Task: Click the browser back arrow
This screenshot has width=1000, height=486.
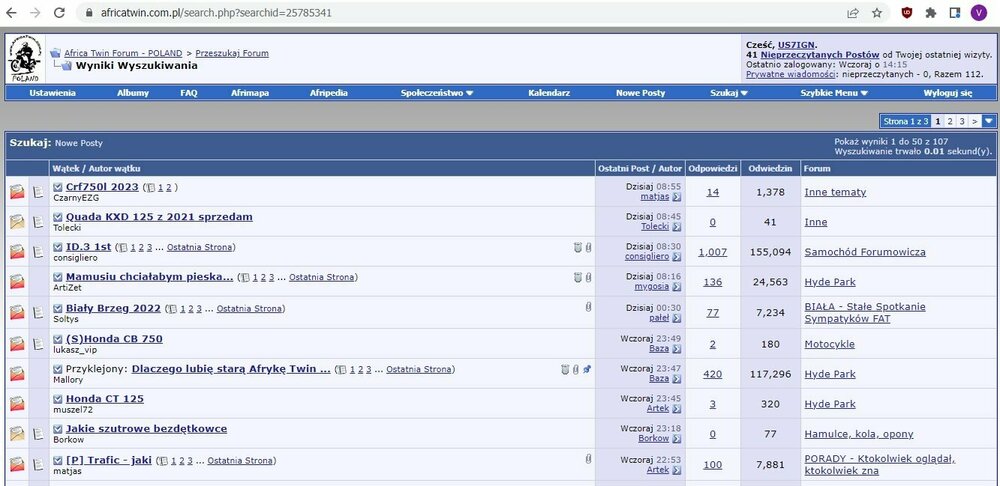Action: coord(11,13)
